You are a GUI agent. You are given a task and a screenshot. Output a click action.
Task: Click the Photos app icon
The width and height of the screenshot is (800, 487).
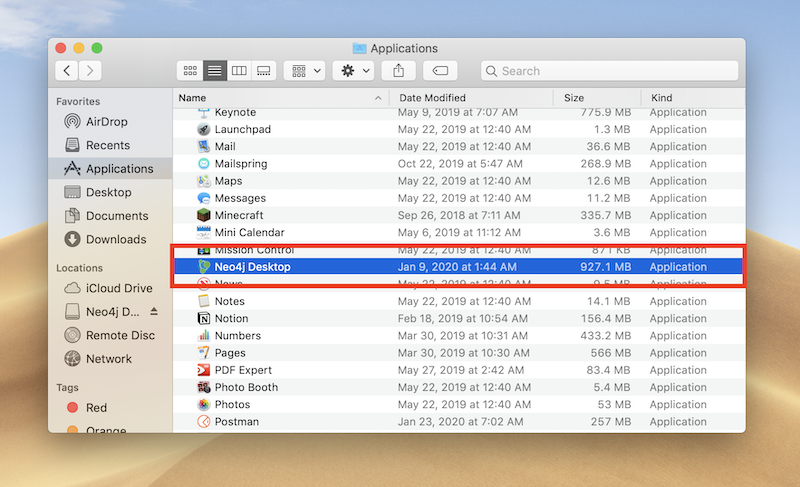(204, 404)
